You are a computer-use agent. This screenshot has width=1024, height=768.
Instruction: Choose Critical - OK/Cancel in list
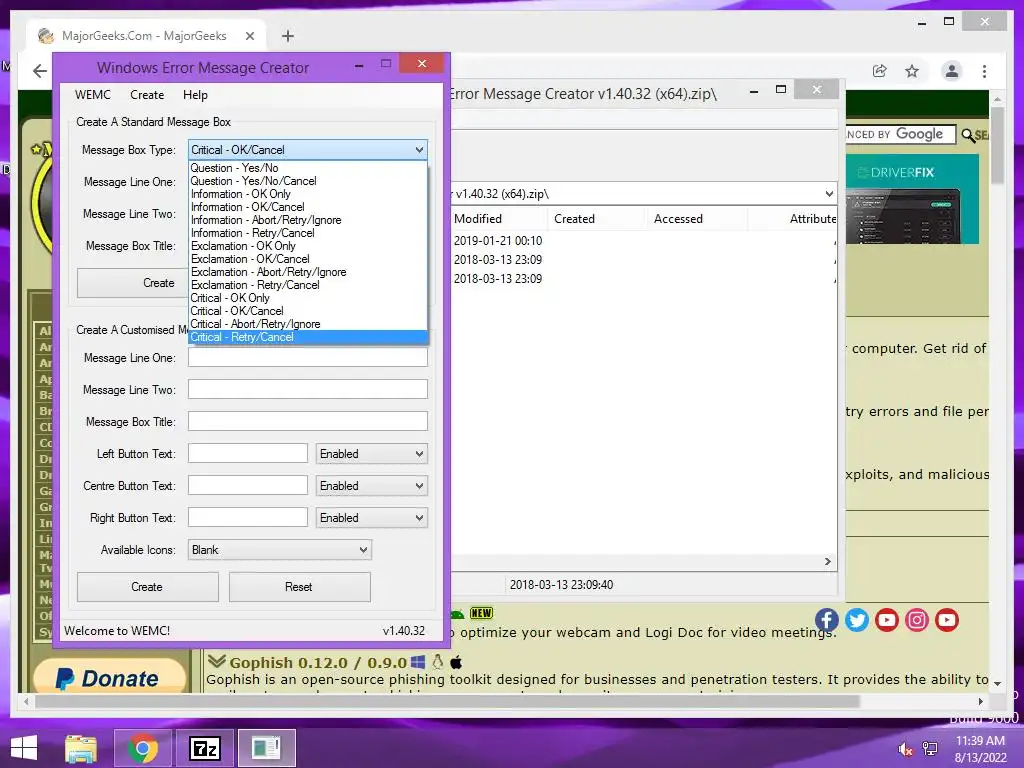[308, 311]
